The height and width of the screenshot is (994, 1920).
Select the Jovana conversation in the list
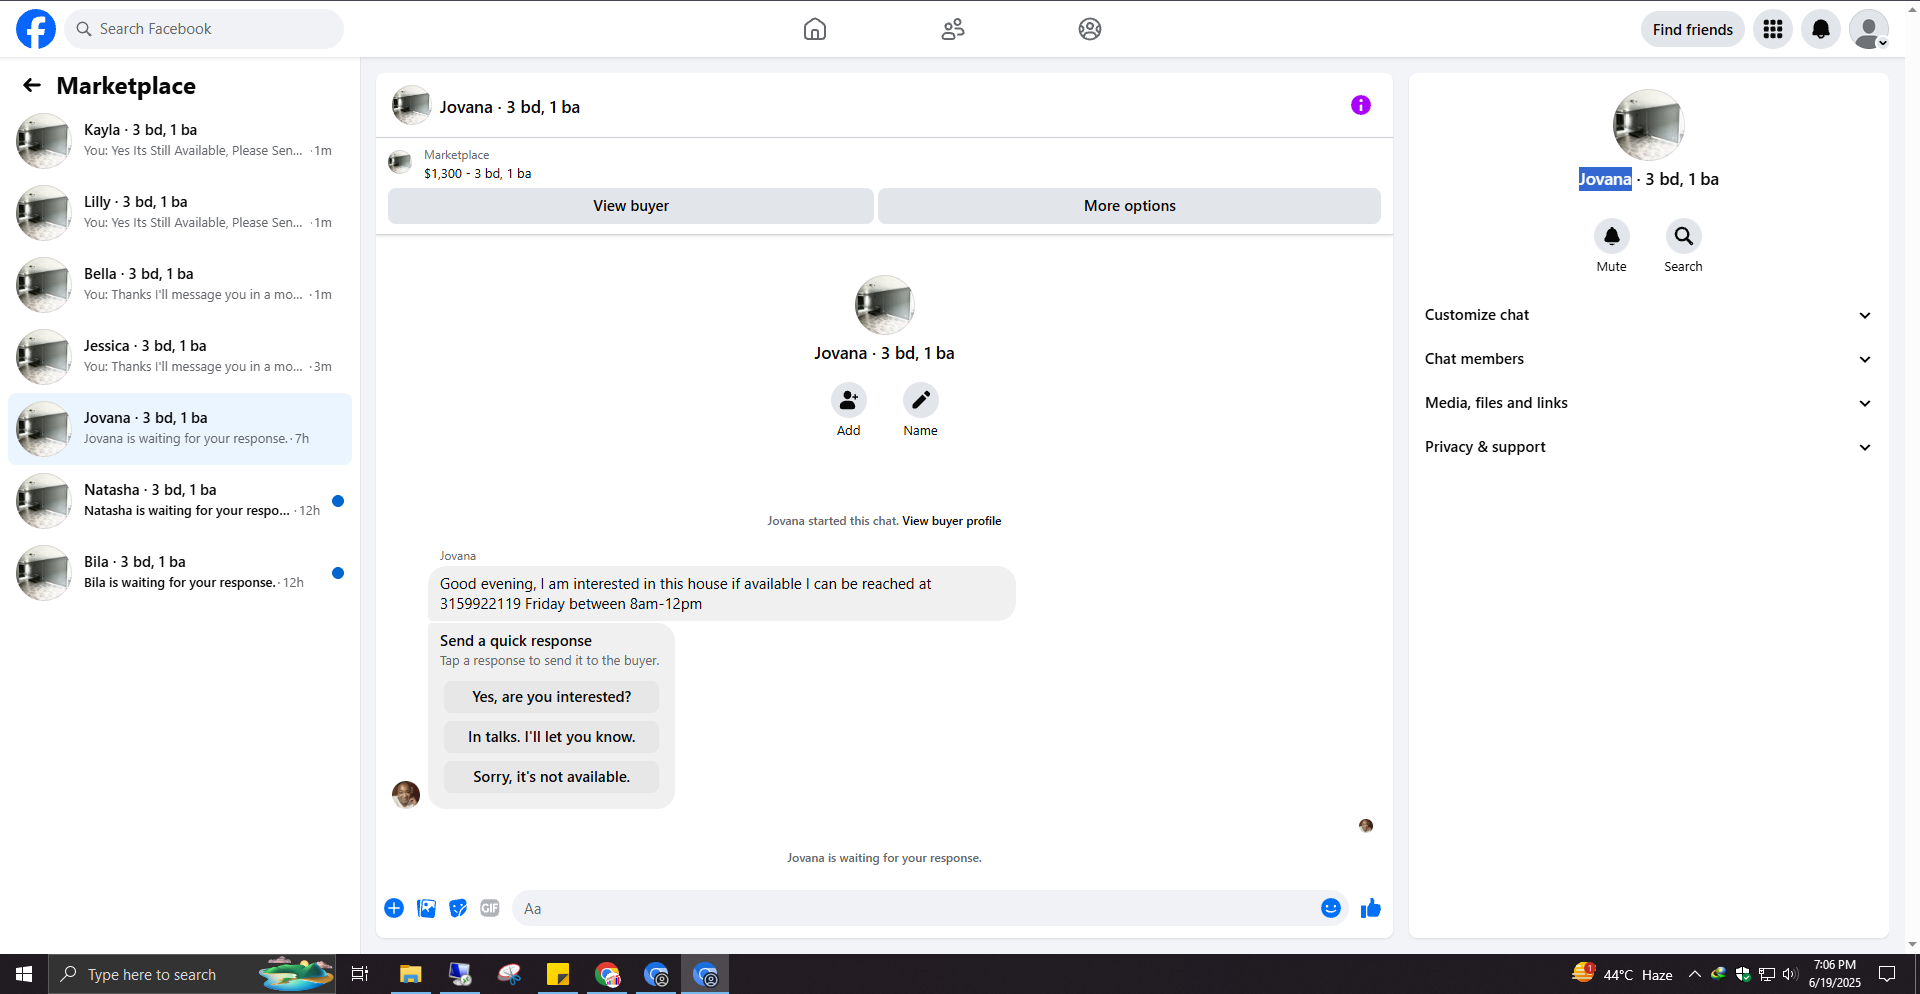tap(180, 429)
